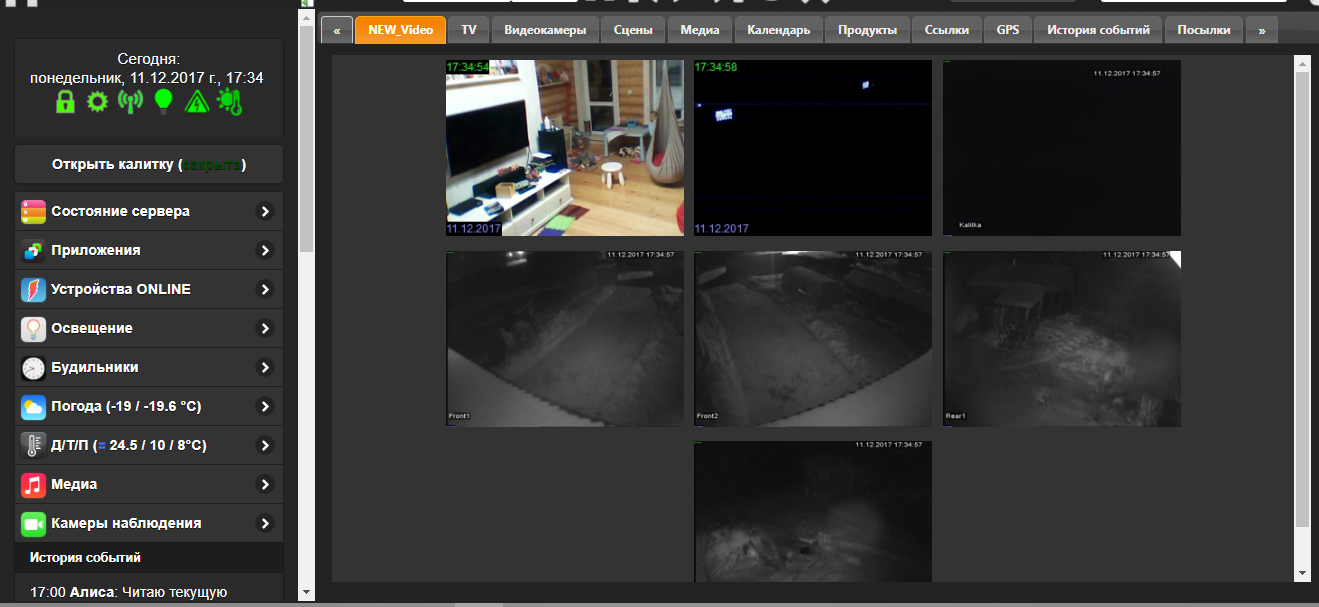
Task: Click the high-voltage warning triangle icon
Action: tap(196, 101)
